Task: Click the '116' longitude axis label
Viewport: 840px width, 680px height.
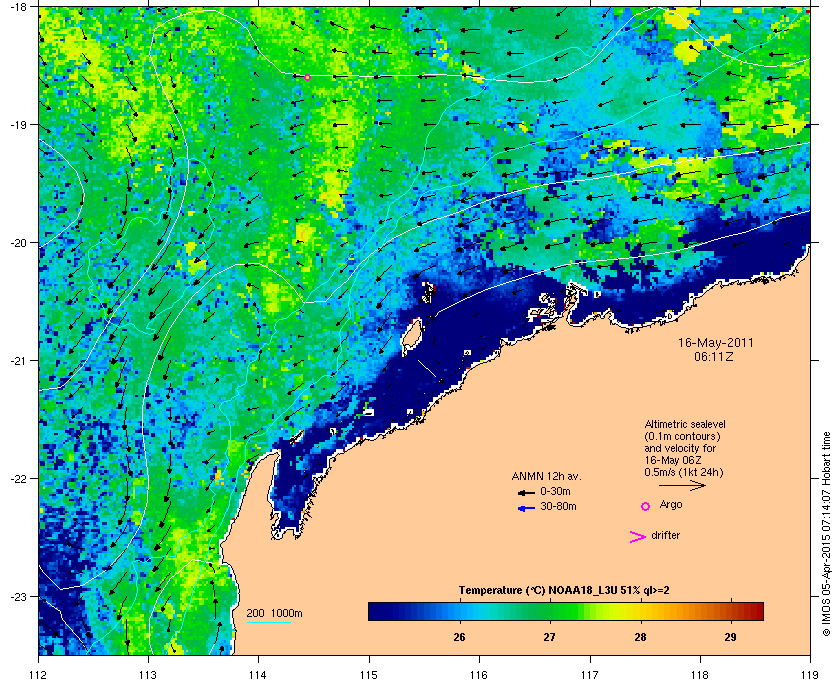Action: pyautogui.click(x=479, y=675)
